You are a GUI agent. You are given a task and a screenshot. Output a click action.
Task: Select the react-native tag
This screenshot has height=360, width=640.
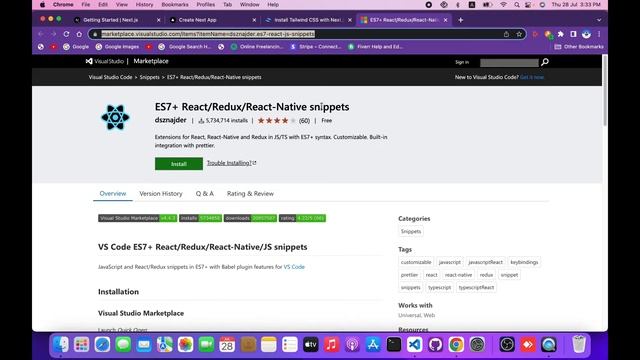458,275
